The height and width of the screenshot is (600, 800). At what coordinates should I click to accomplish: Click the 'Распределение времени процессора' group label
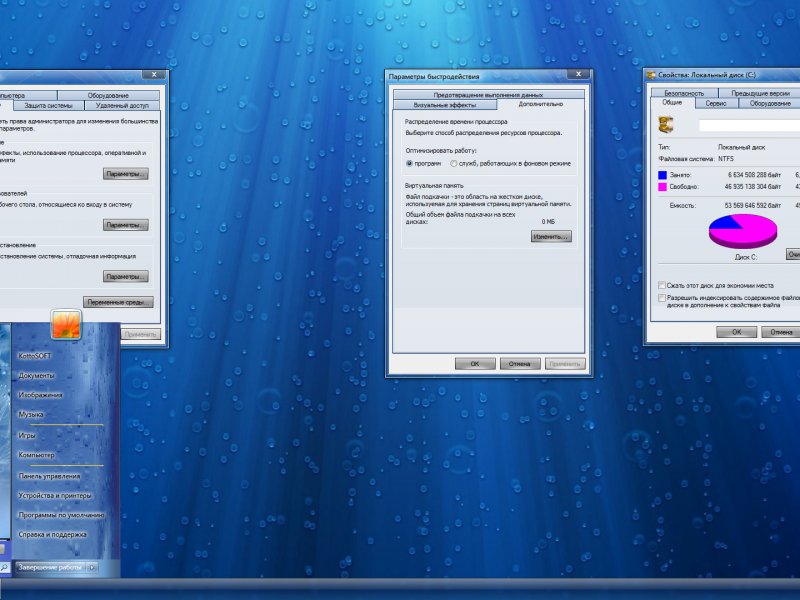click(456, 122)
